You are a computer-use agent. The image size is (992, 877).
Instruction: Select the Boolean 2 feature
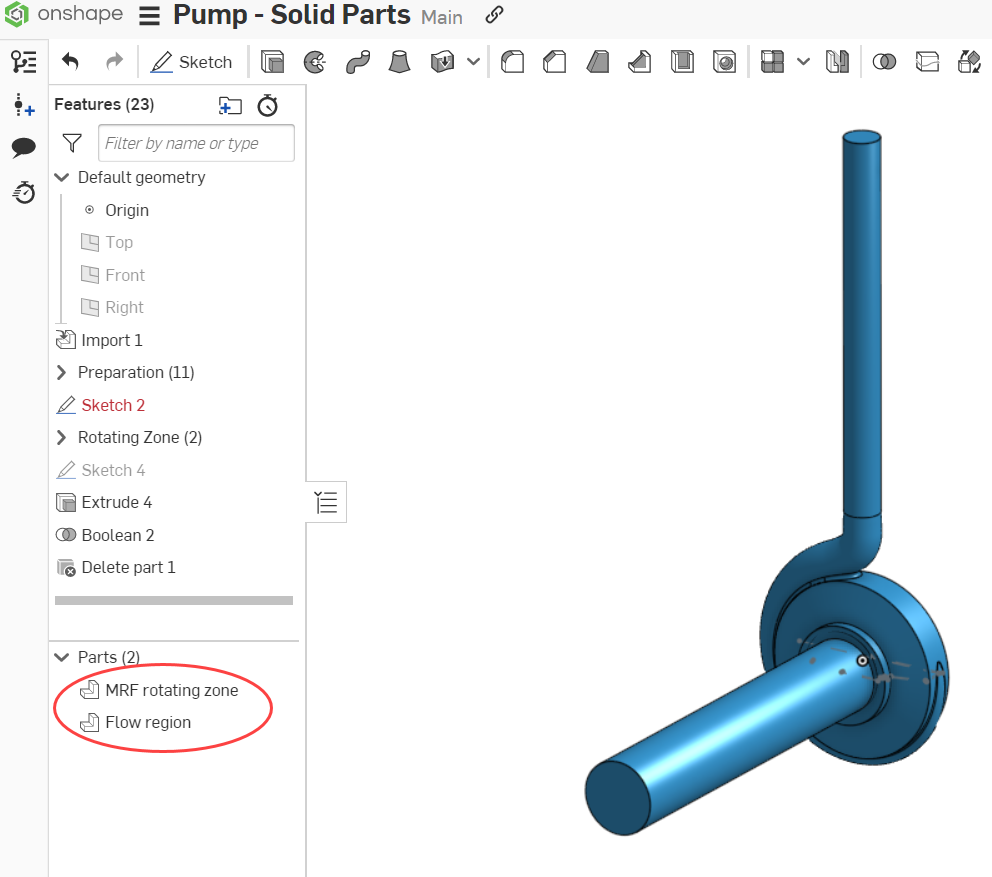tap(118, 535)
